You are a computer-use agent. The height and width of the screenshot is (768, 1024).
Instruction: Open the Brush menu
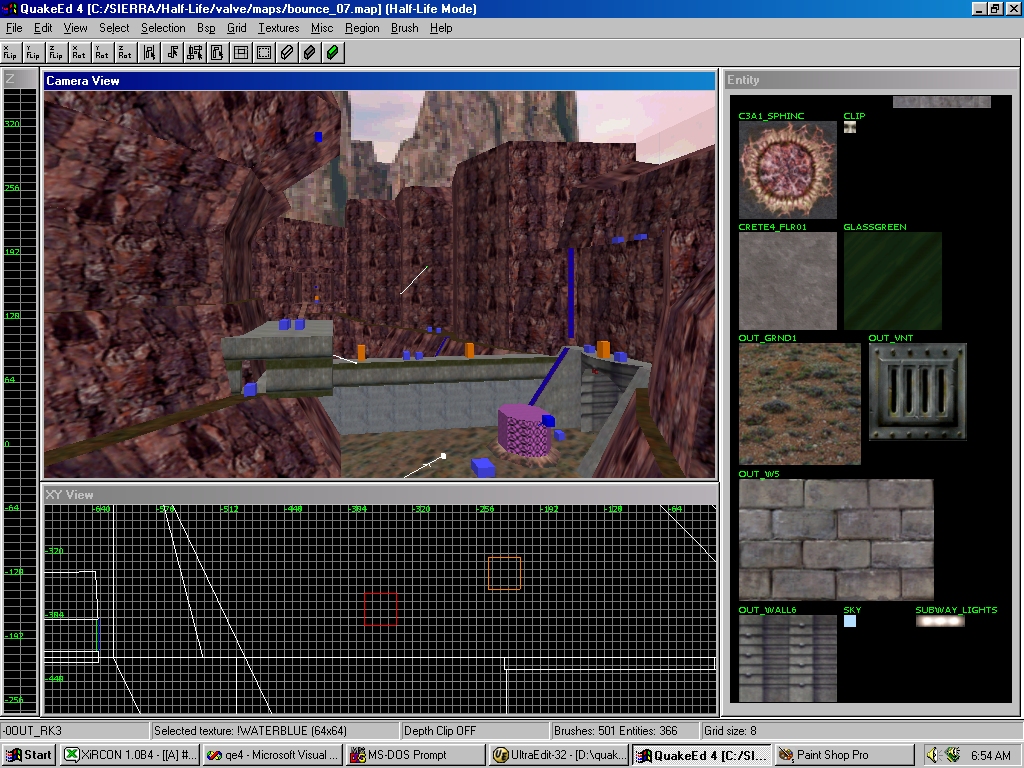click(405, 28)
